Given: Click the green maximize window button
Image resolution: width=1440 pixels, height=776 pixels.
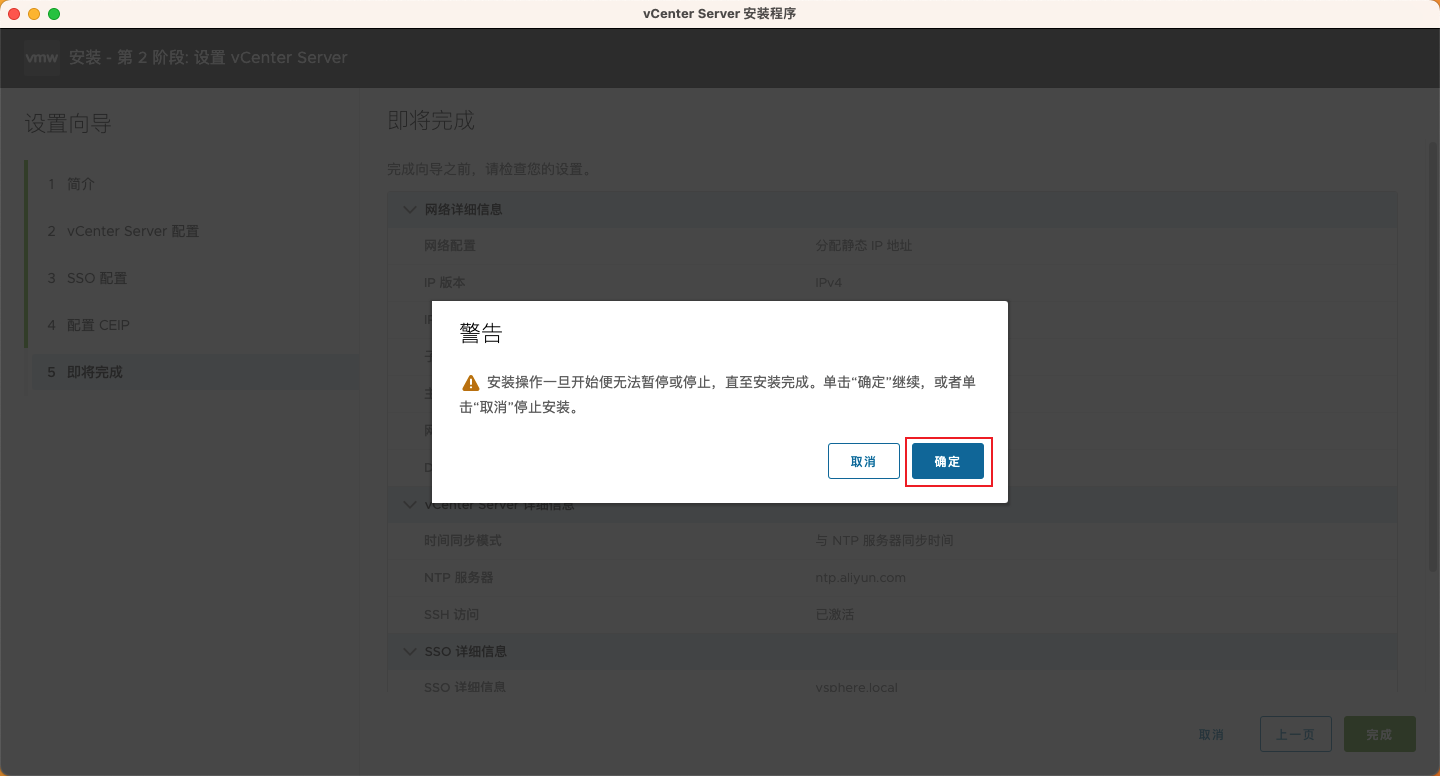Looking at the screenshot, I should coord(54,14).
